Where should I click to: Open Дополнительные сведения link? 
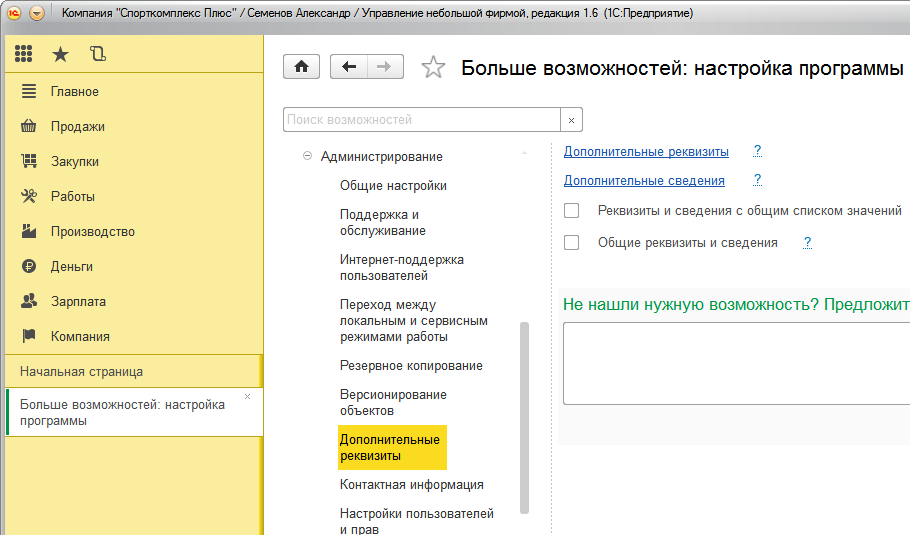tap(644, 181)
